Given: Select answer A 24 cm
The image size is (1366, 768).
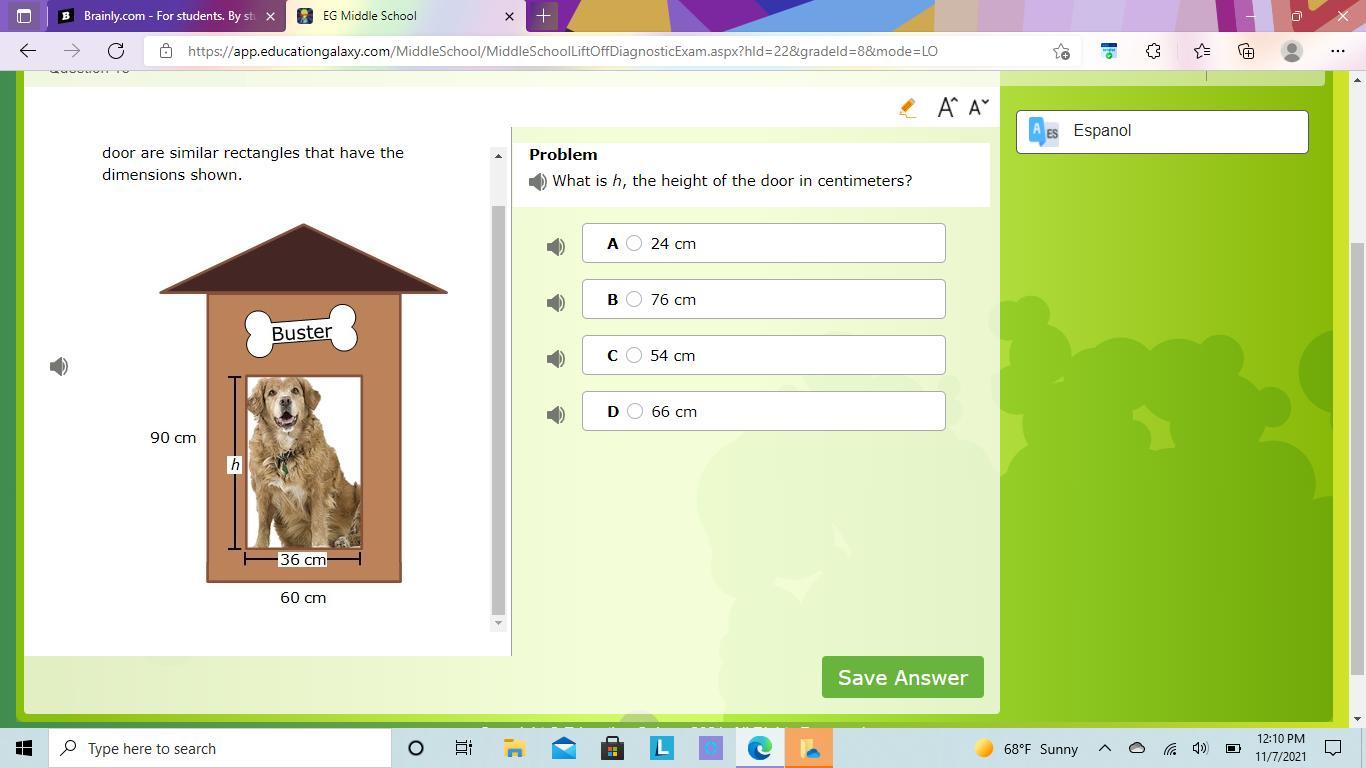Looking at the screenshot, I should point(634,243).
